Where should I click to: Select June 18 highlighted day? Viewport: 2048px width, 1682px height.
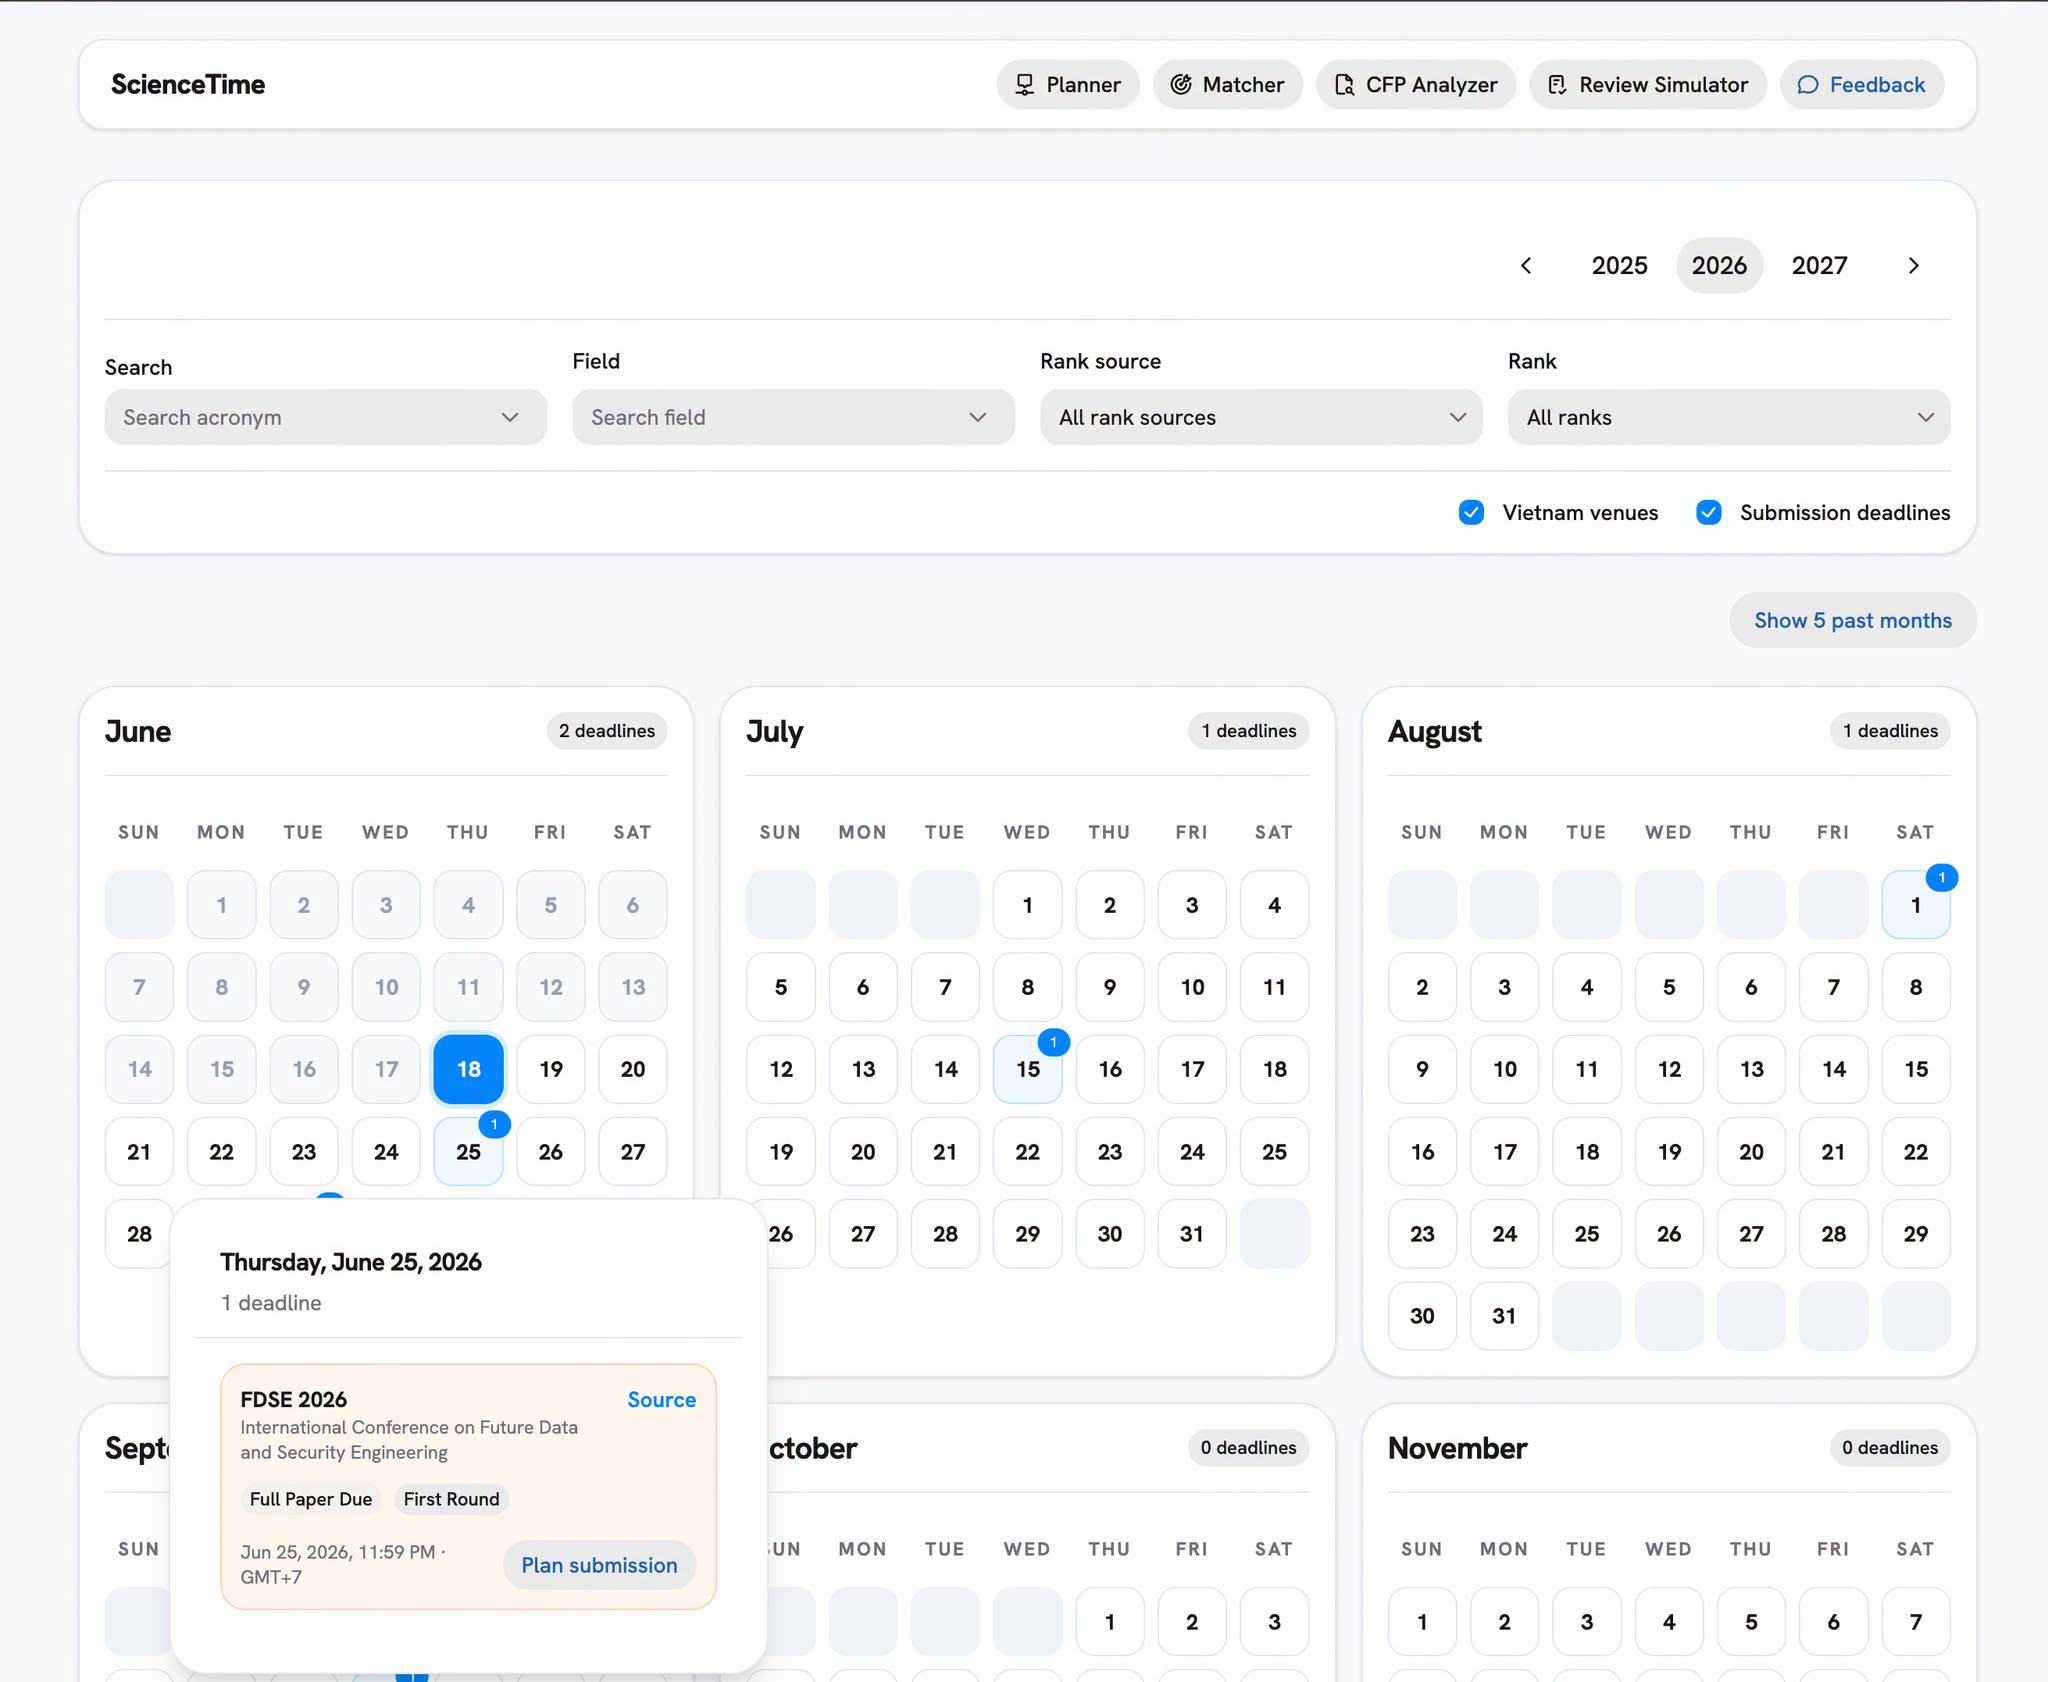468,1069
